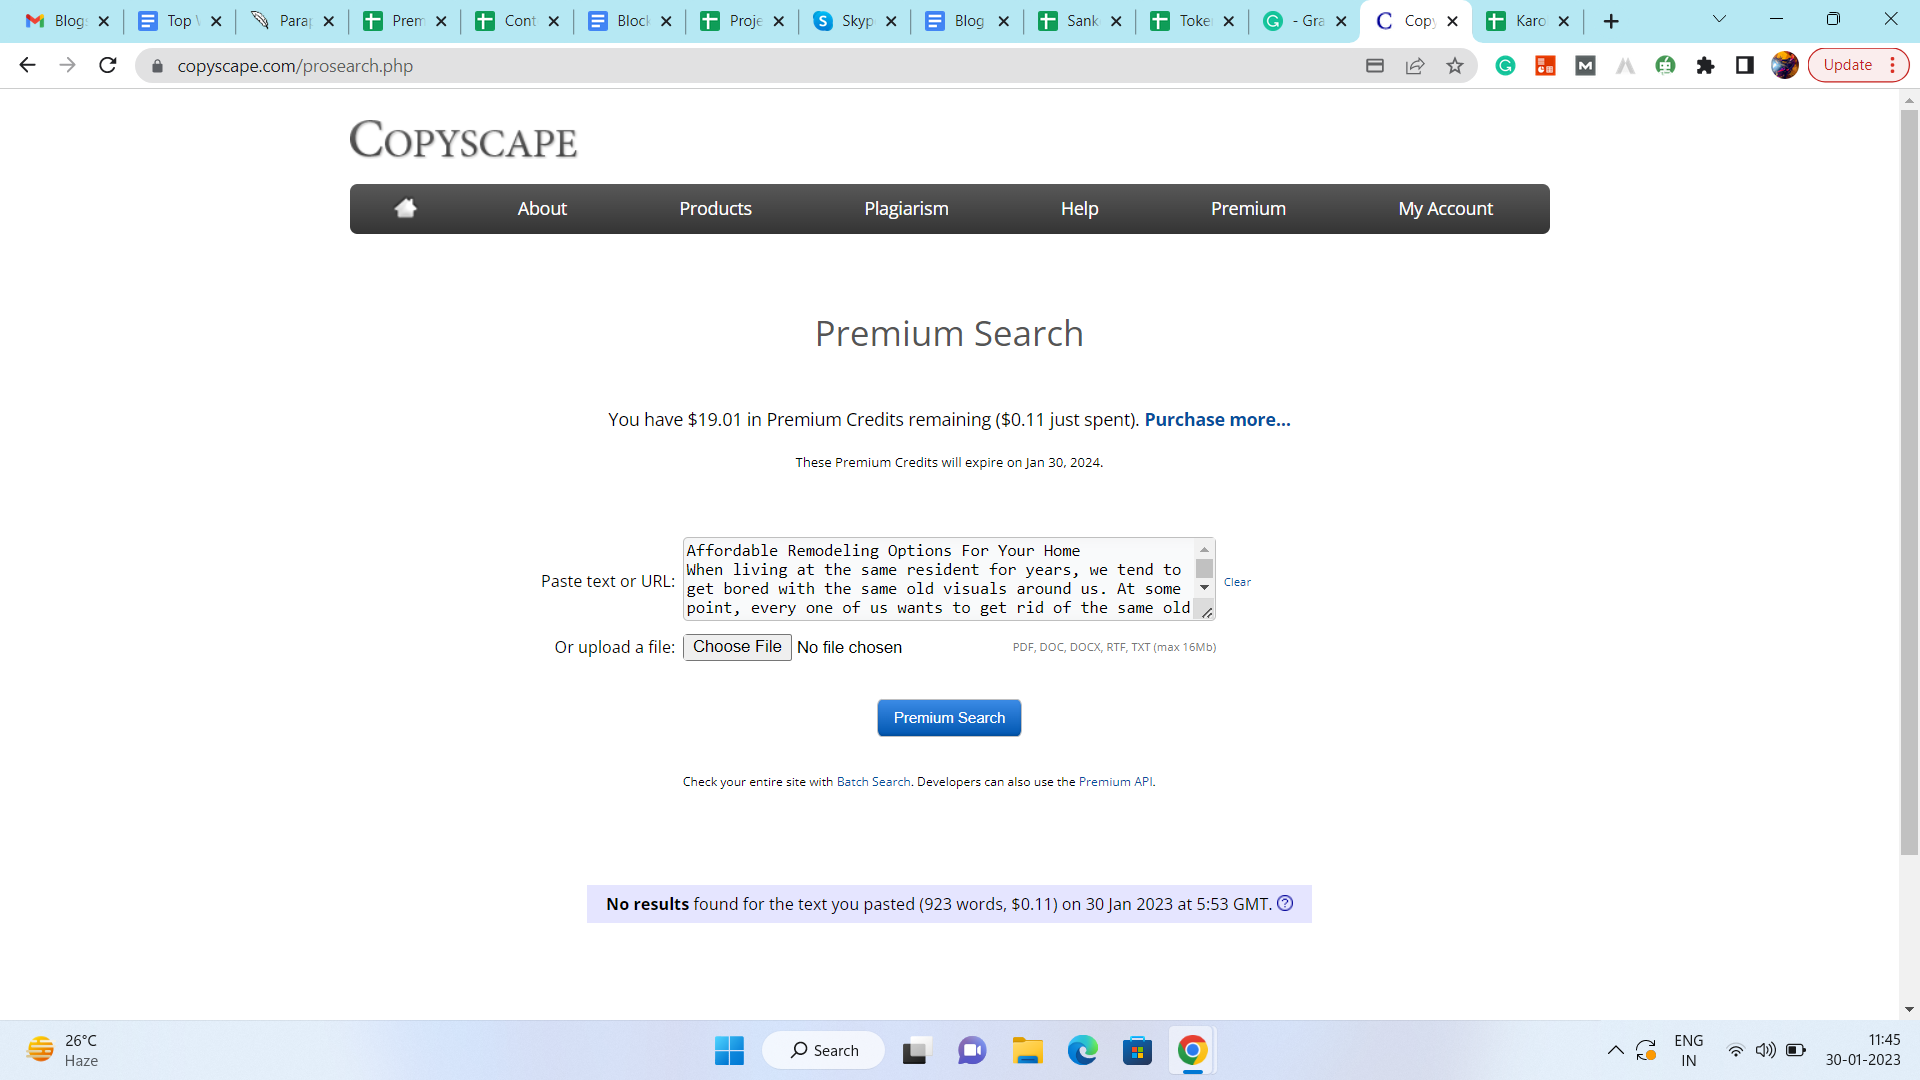The image size is (1920, 1080).
Task: Open Microsoft Store from taskbar
Action: click(1137, 1050)
